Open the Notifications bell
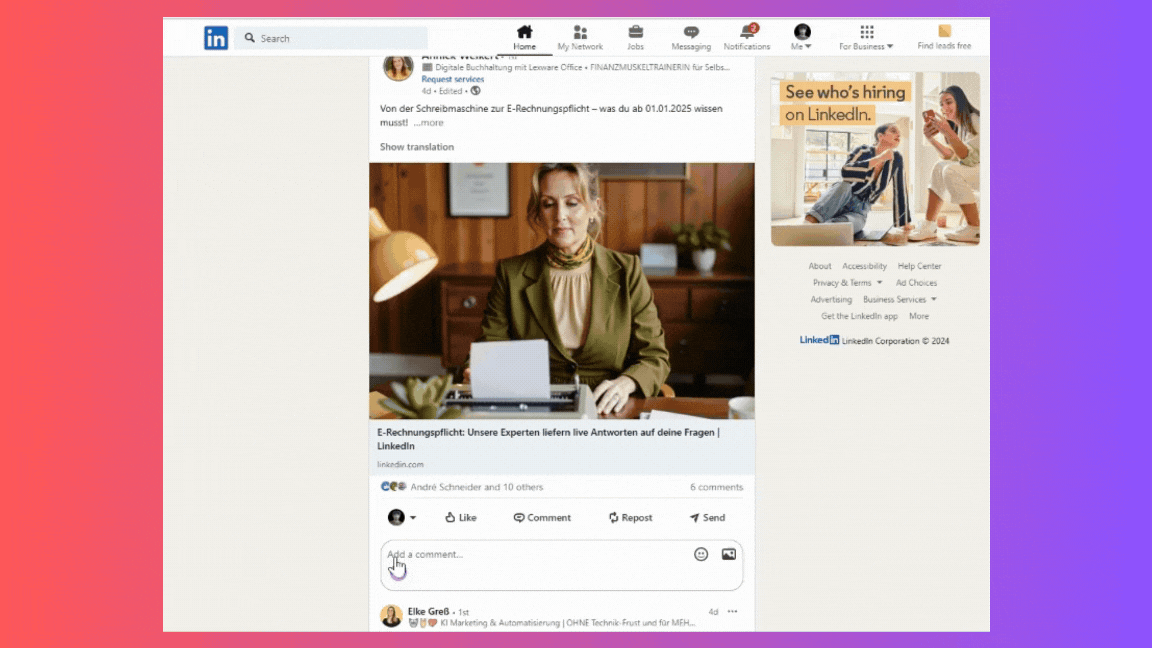The width and height of the screenshot is (1152, 648). 747,33
